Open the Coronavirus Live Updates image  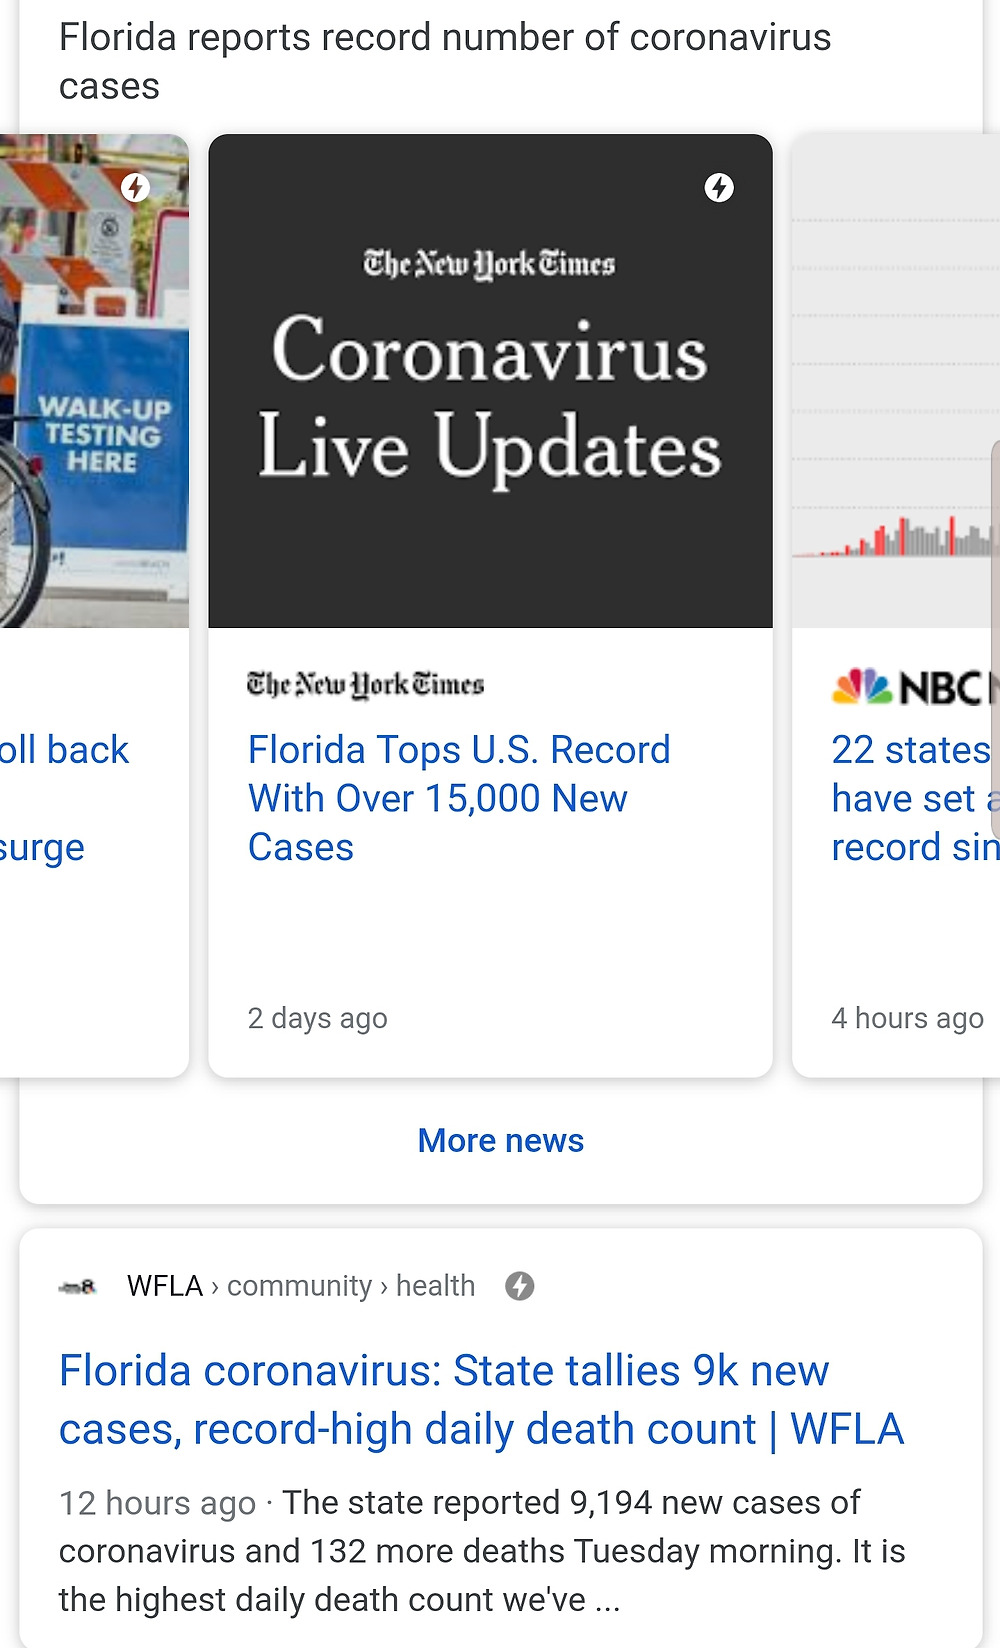(x=490, y=381)
